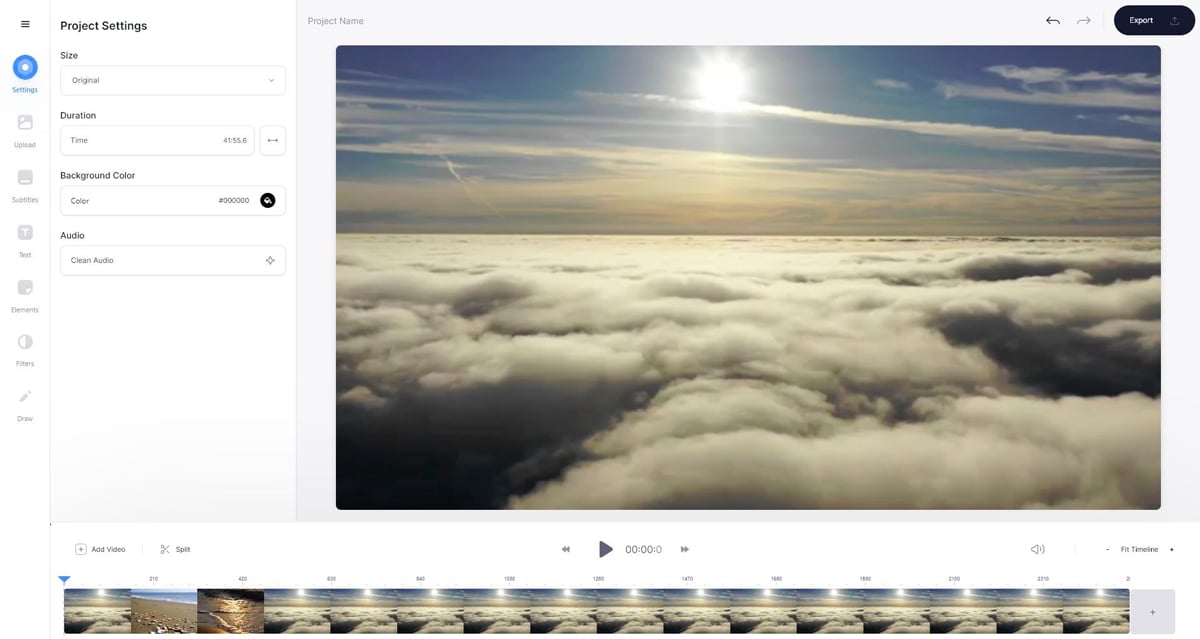This screenshot has height=639, width=1200.
Task: Open the Settings tab in sidebar
Action: [25, 68]
